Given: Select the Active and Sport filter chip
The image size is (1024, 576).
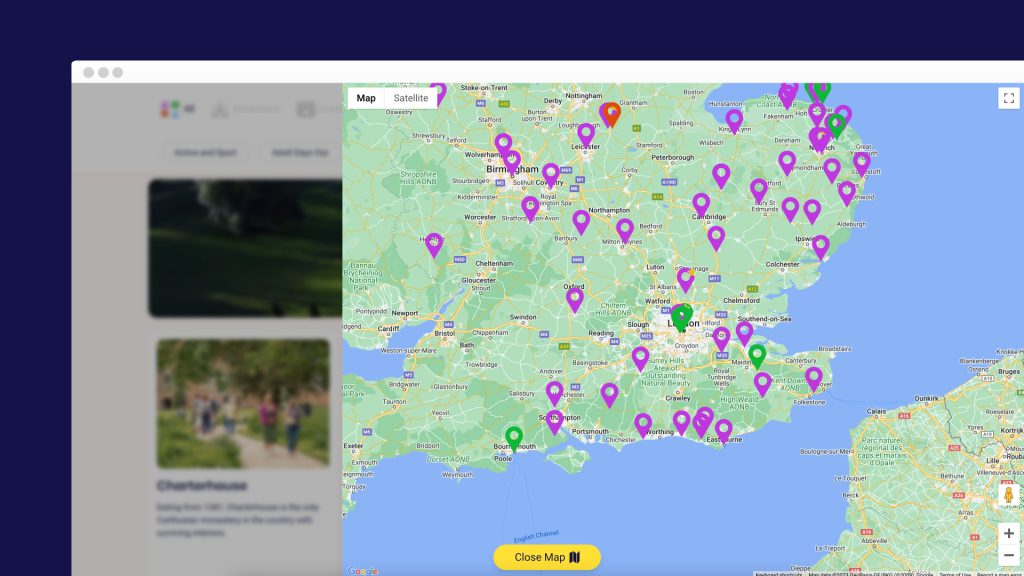Looking at the screenshot, I should click(205, 153).
